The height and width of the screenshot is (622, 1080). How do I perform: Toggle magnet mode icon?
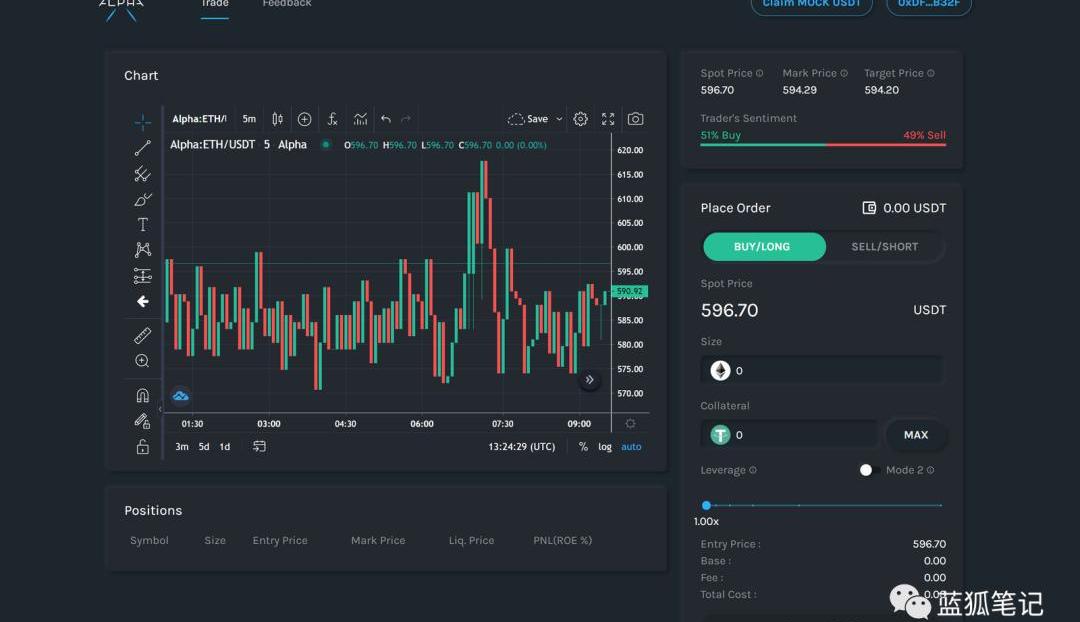143,395
